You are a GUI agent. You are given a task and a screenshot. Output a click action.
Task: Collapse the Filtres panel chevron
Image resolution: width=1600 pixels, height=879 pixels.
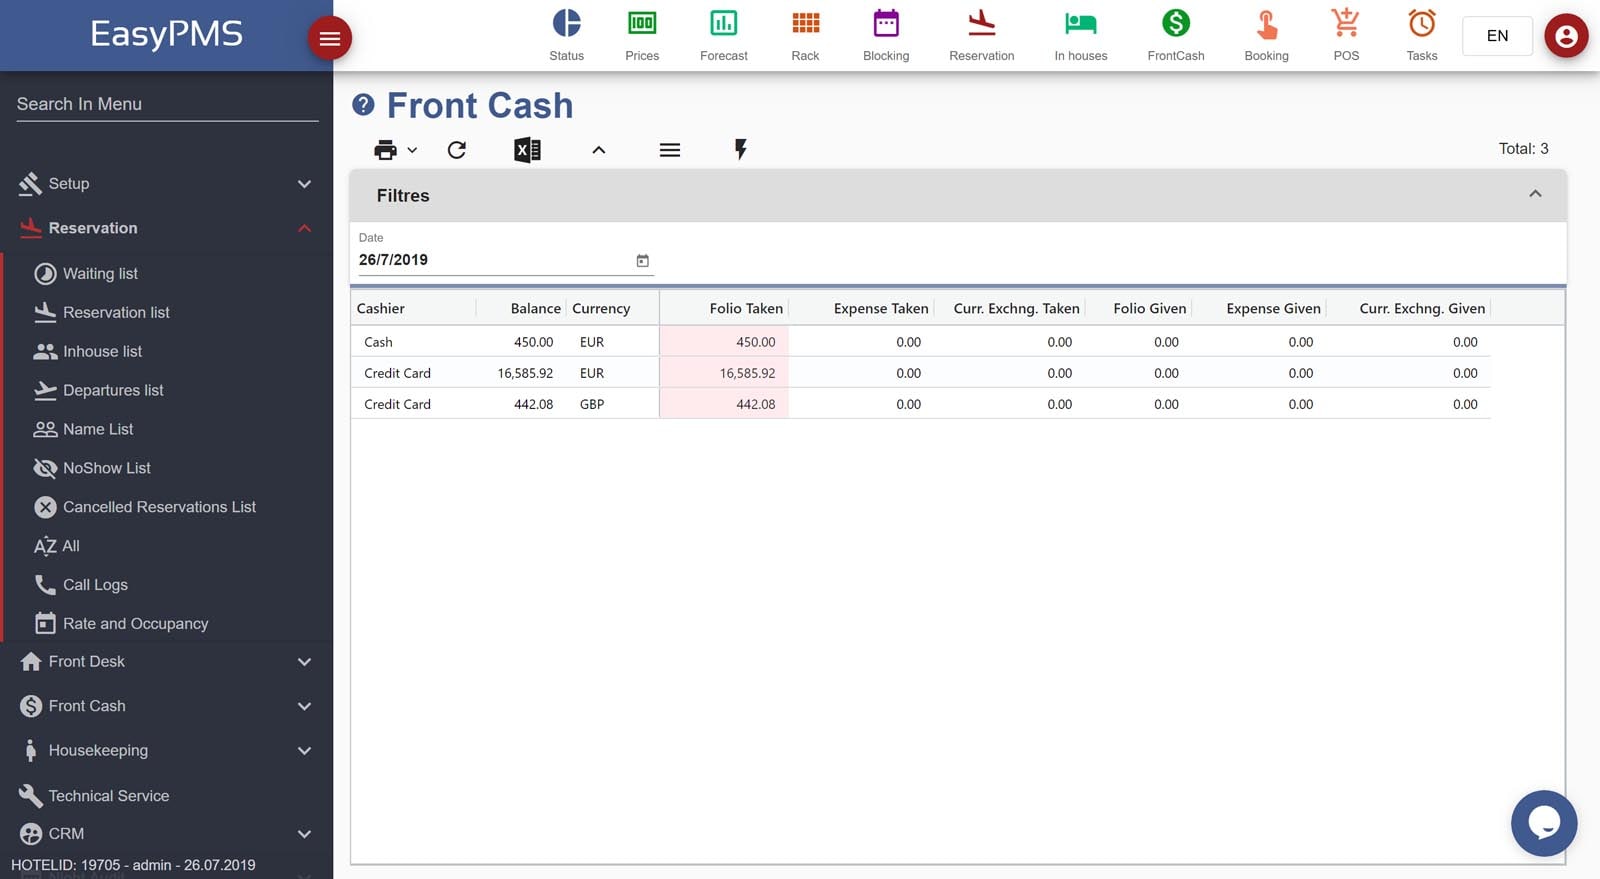tap(1535, 194)
